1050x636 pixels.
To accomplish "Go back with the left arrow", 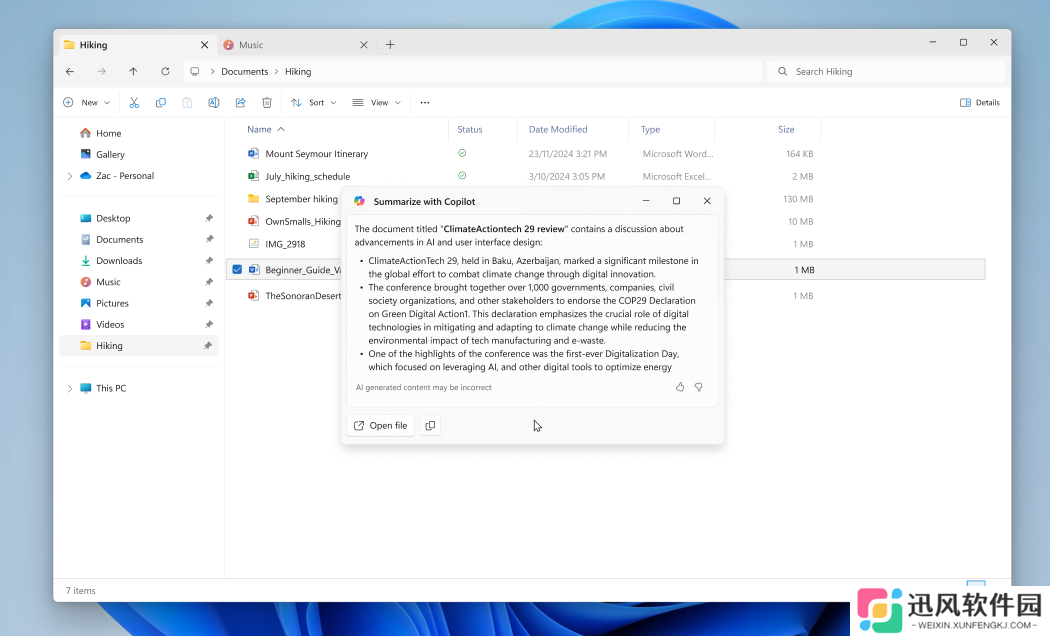I will [70, 72].
